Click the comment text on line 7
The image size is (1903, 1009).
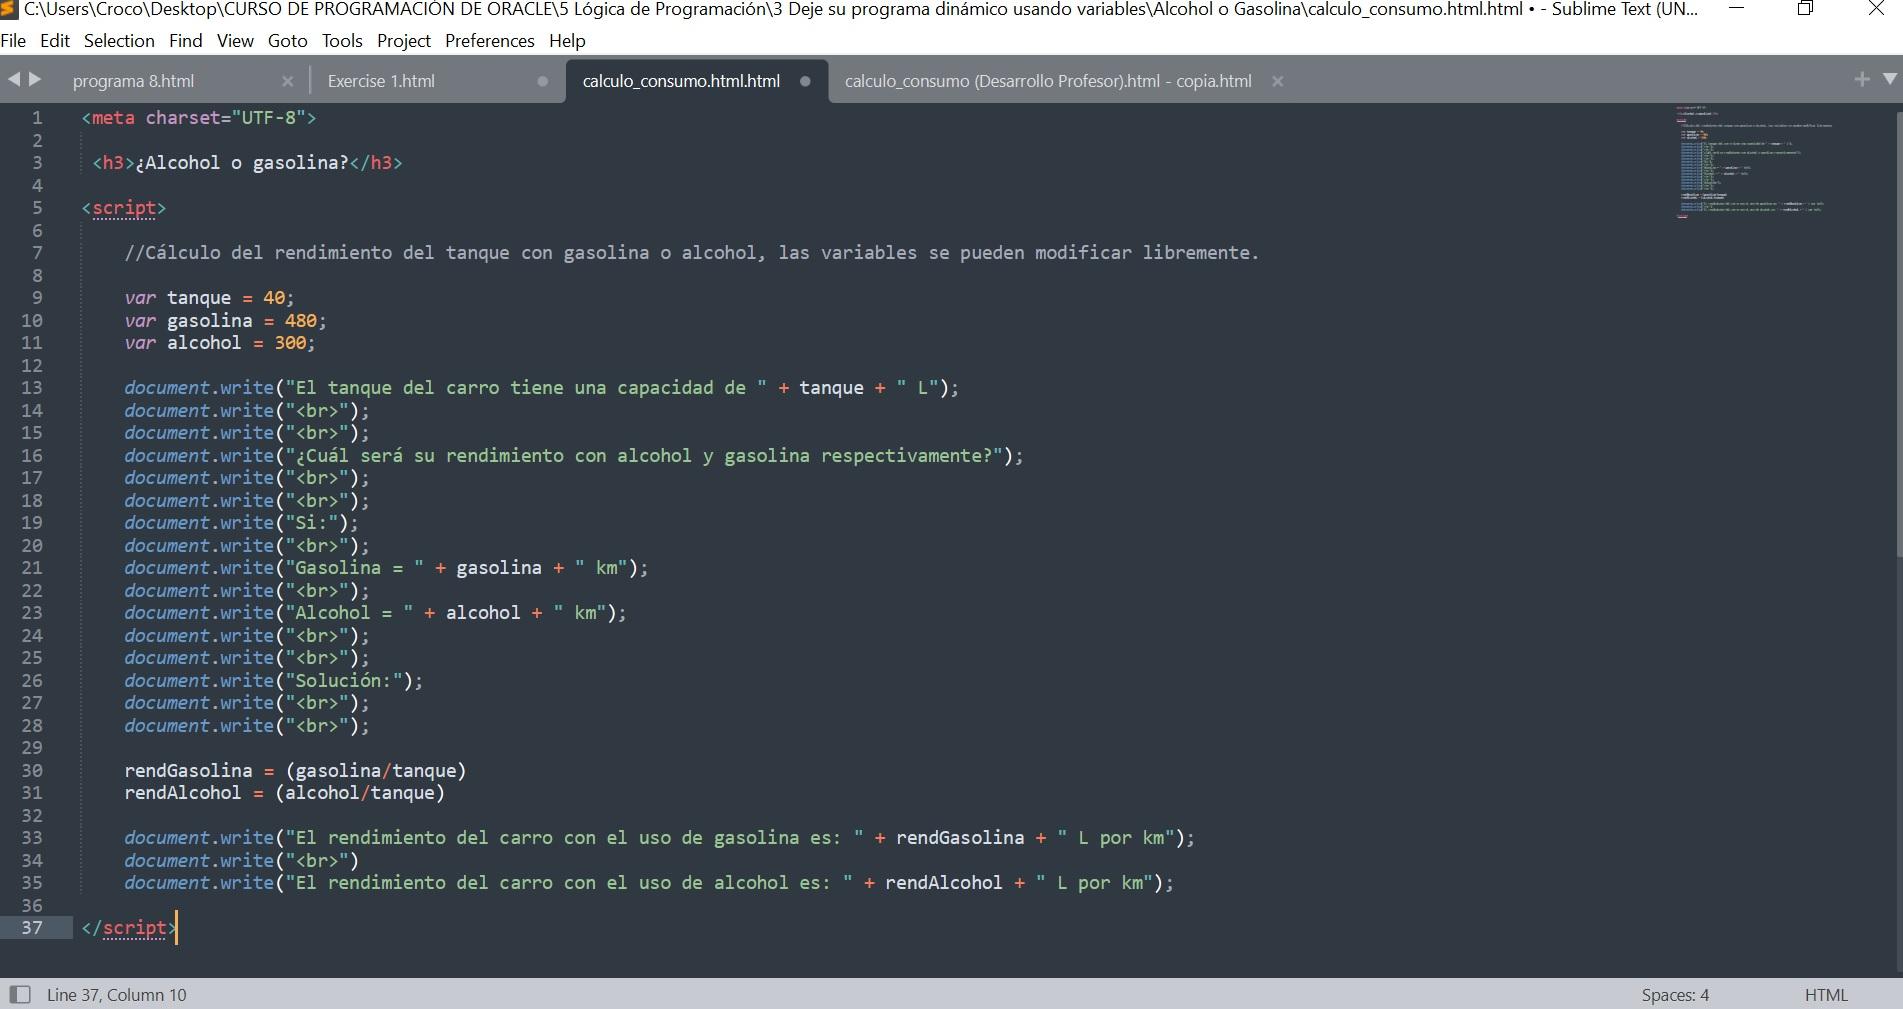coord(692,253)
